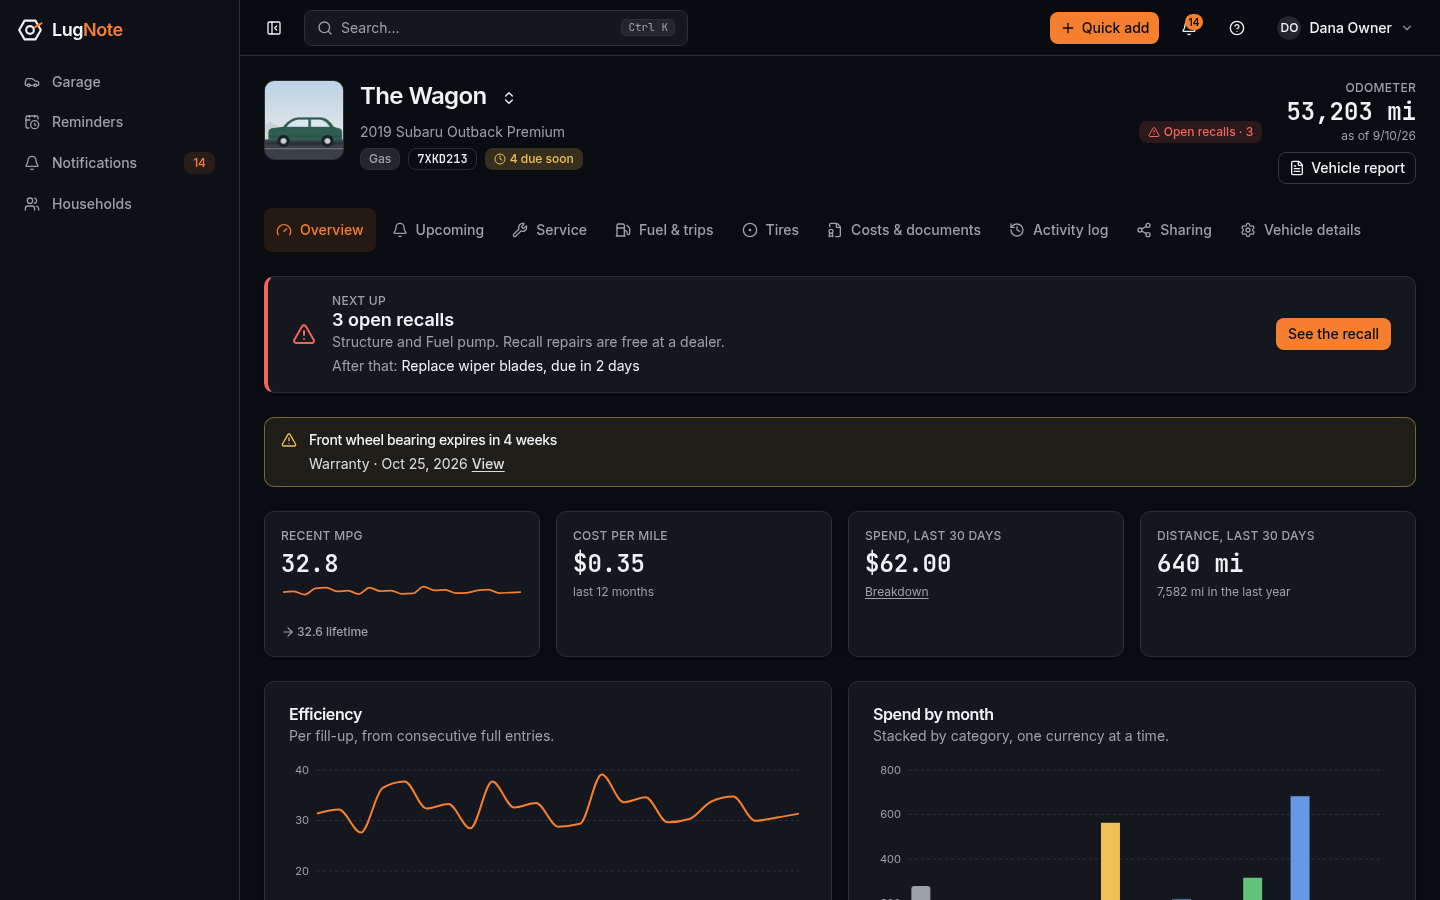Image resolution: width=1440 pixels, height=900 pixels.
Task: Click the $0.35 cost per mile value
Action: pyautogui.click(x=609, y=564)
